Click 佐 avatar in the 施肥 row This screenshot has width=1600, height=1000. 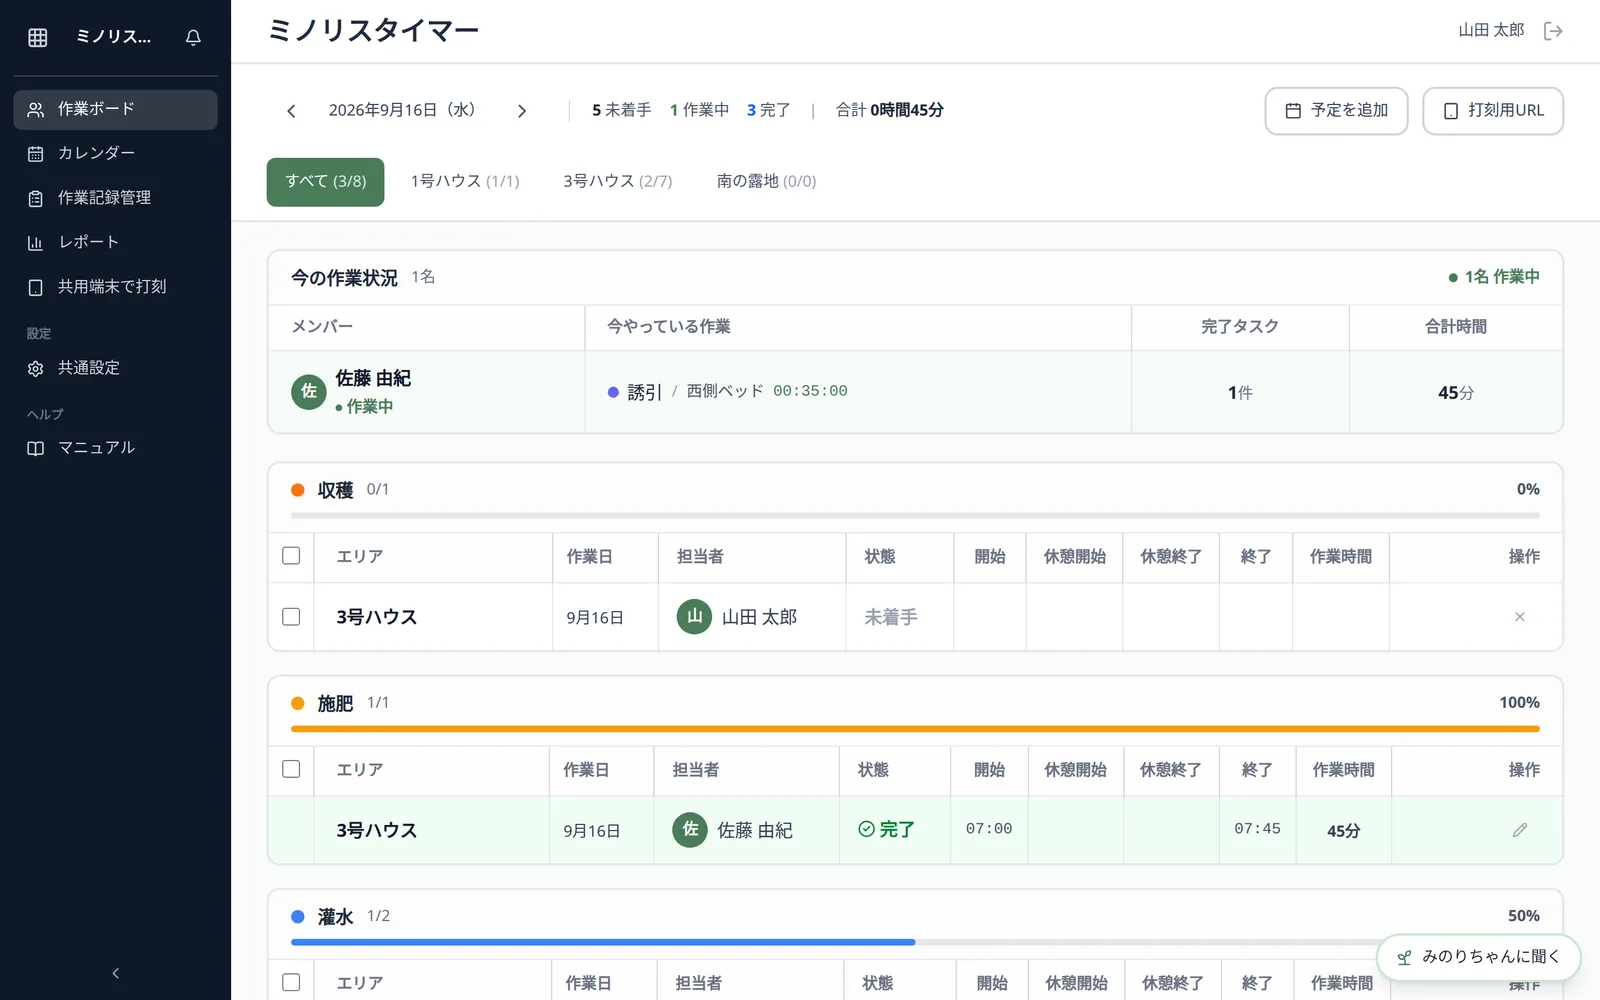tap(690, 830)
